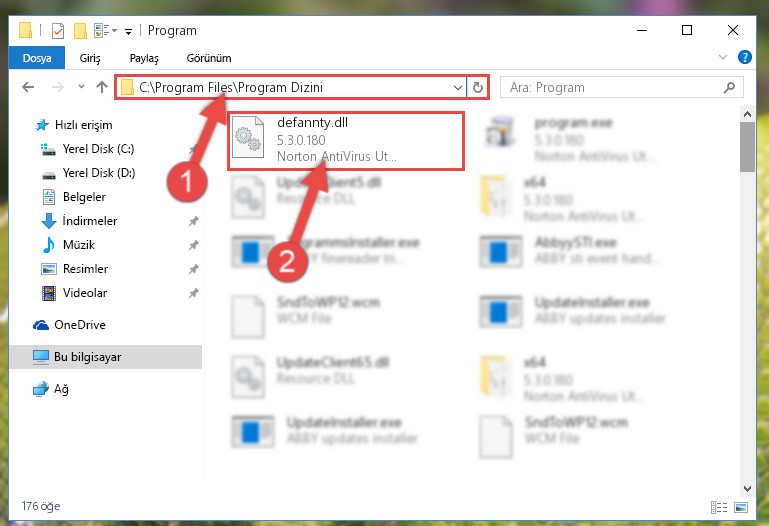Click the search magnifier icon
Viewport: 769px width, 526px height.
729,88
